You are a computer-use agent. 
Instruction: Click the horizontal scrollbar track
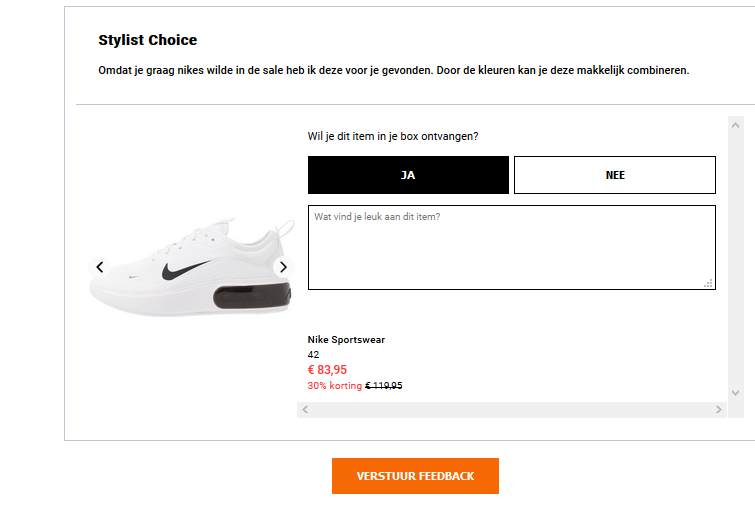pyautogui.click(x=510, y=410)
